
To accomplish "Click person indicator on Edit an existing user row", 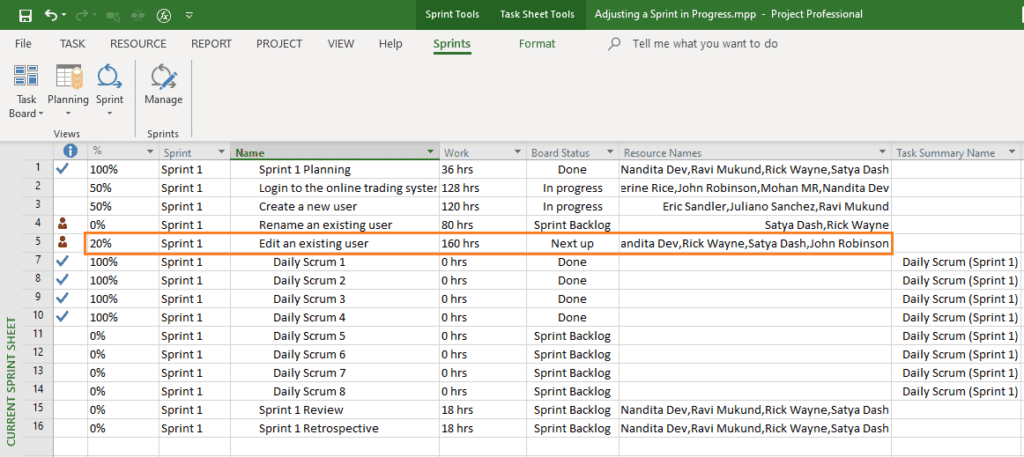I will coord(62,243).
